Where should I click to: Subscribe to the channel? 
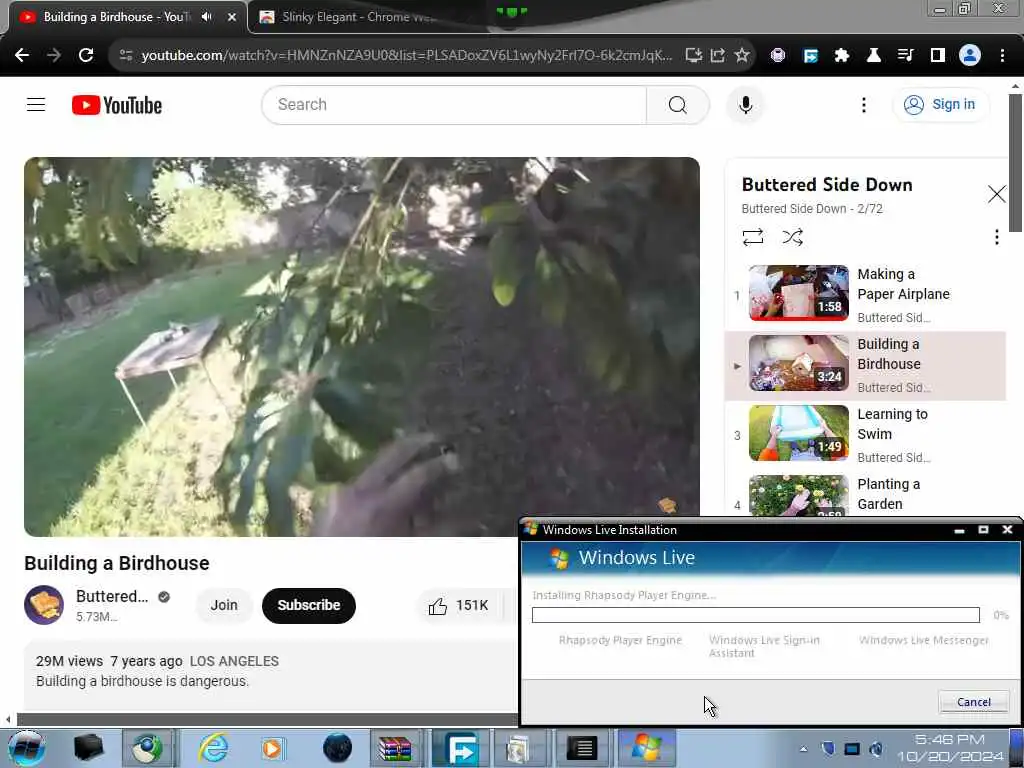pos(309,605)
